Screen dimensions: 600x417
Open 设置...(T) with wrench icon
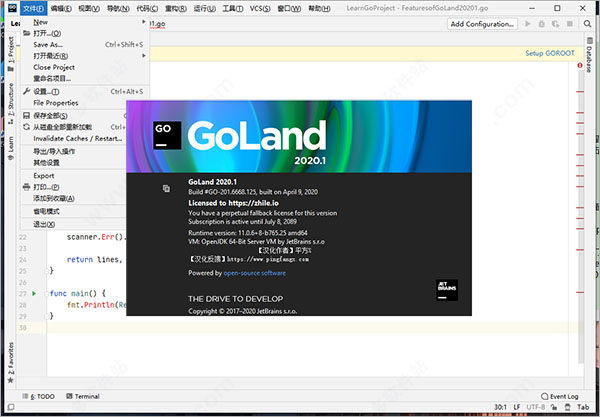coord(85,91)
